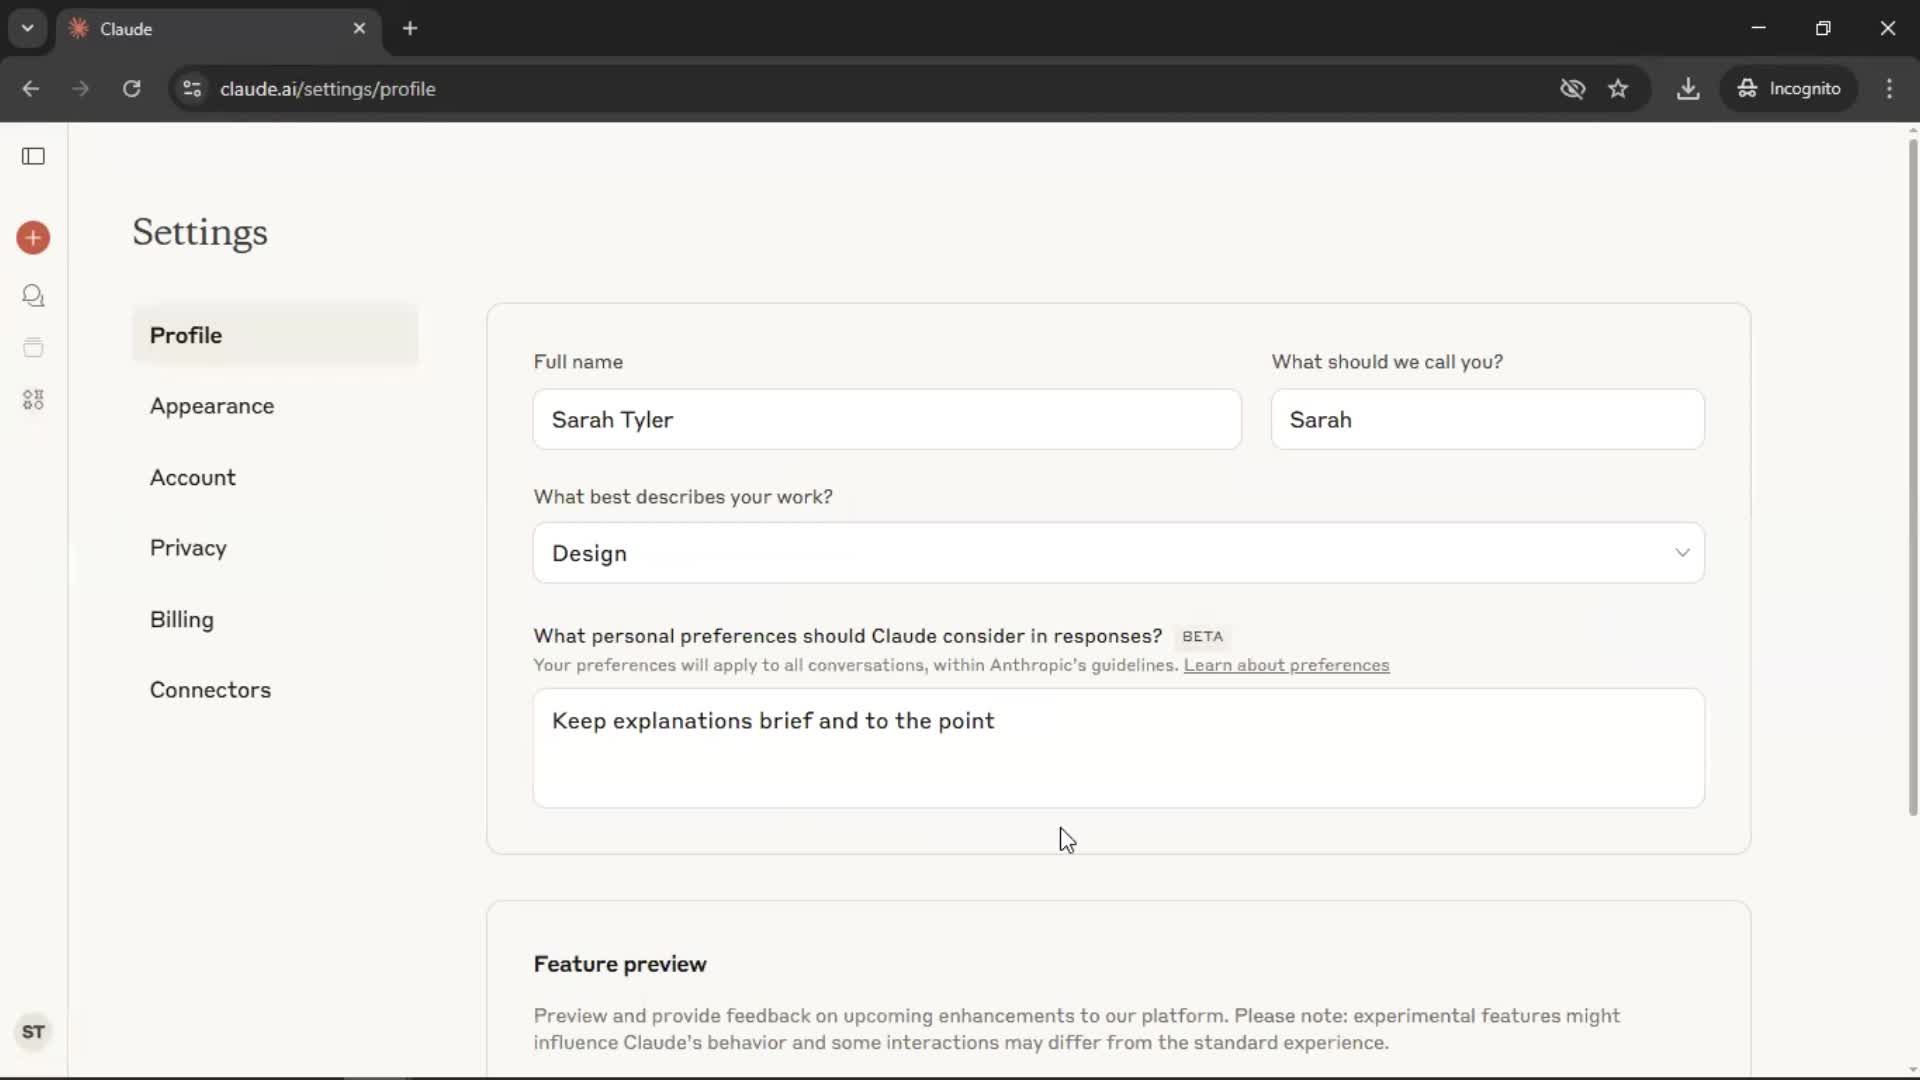
Task: Click the third-party cookies blocked eye icon
Action: point(1572,89)
